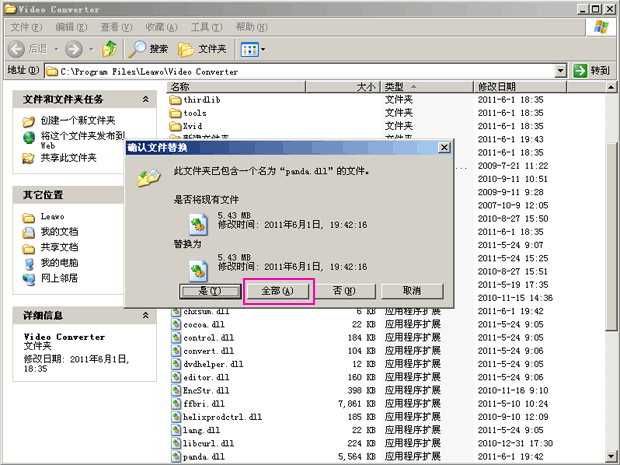620x465 pixels.
Task: Click the Go (转到) button
Action: coord(592,71)
